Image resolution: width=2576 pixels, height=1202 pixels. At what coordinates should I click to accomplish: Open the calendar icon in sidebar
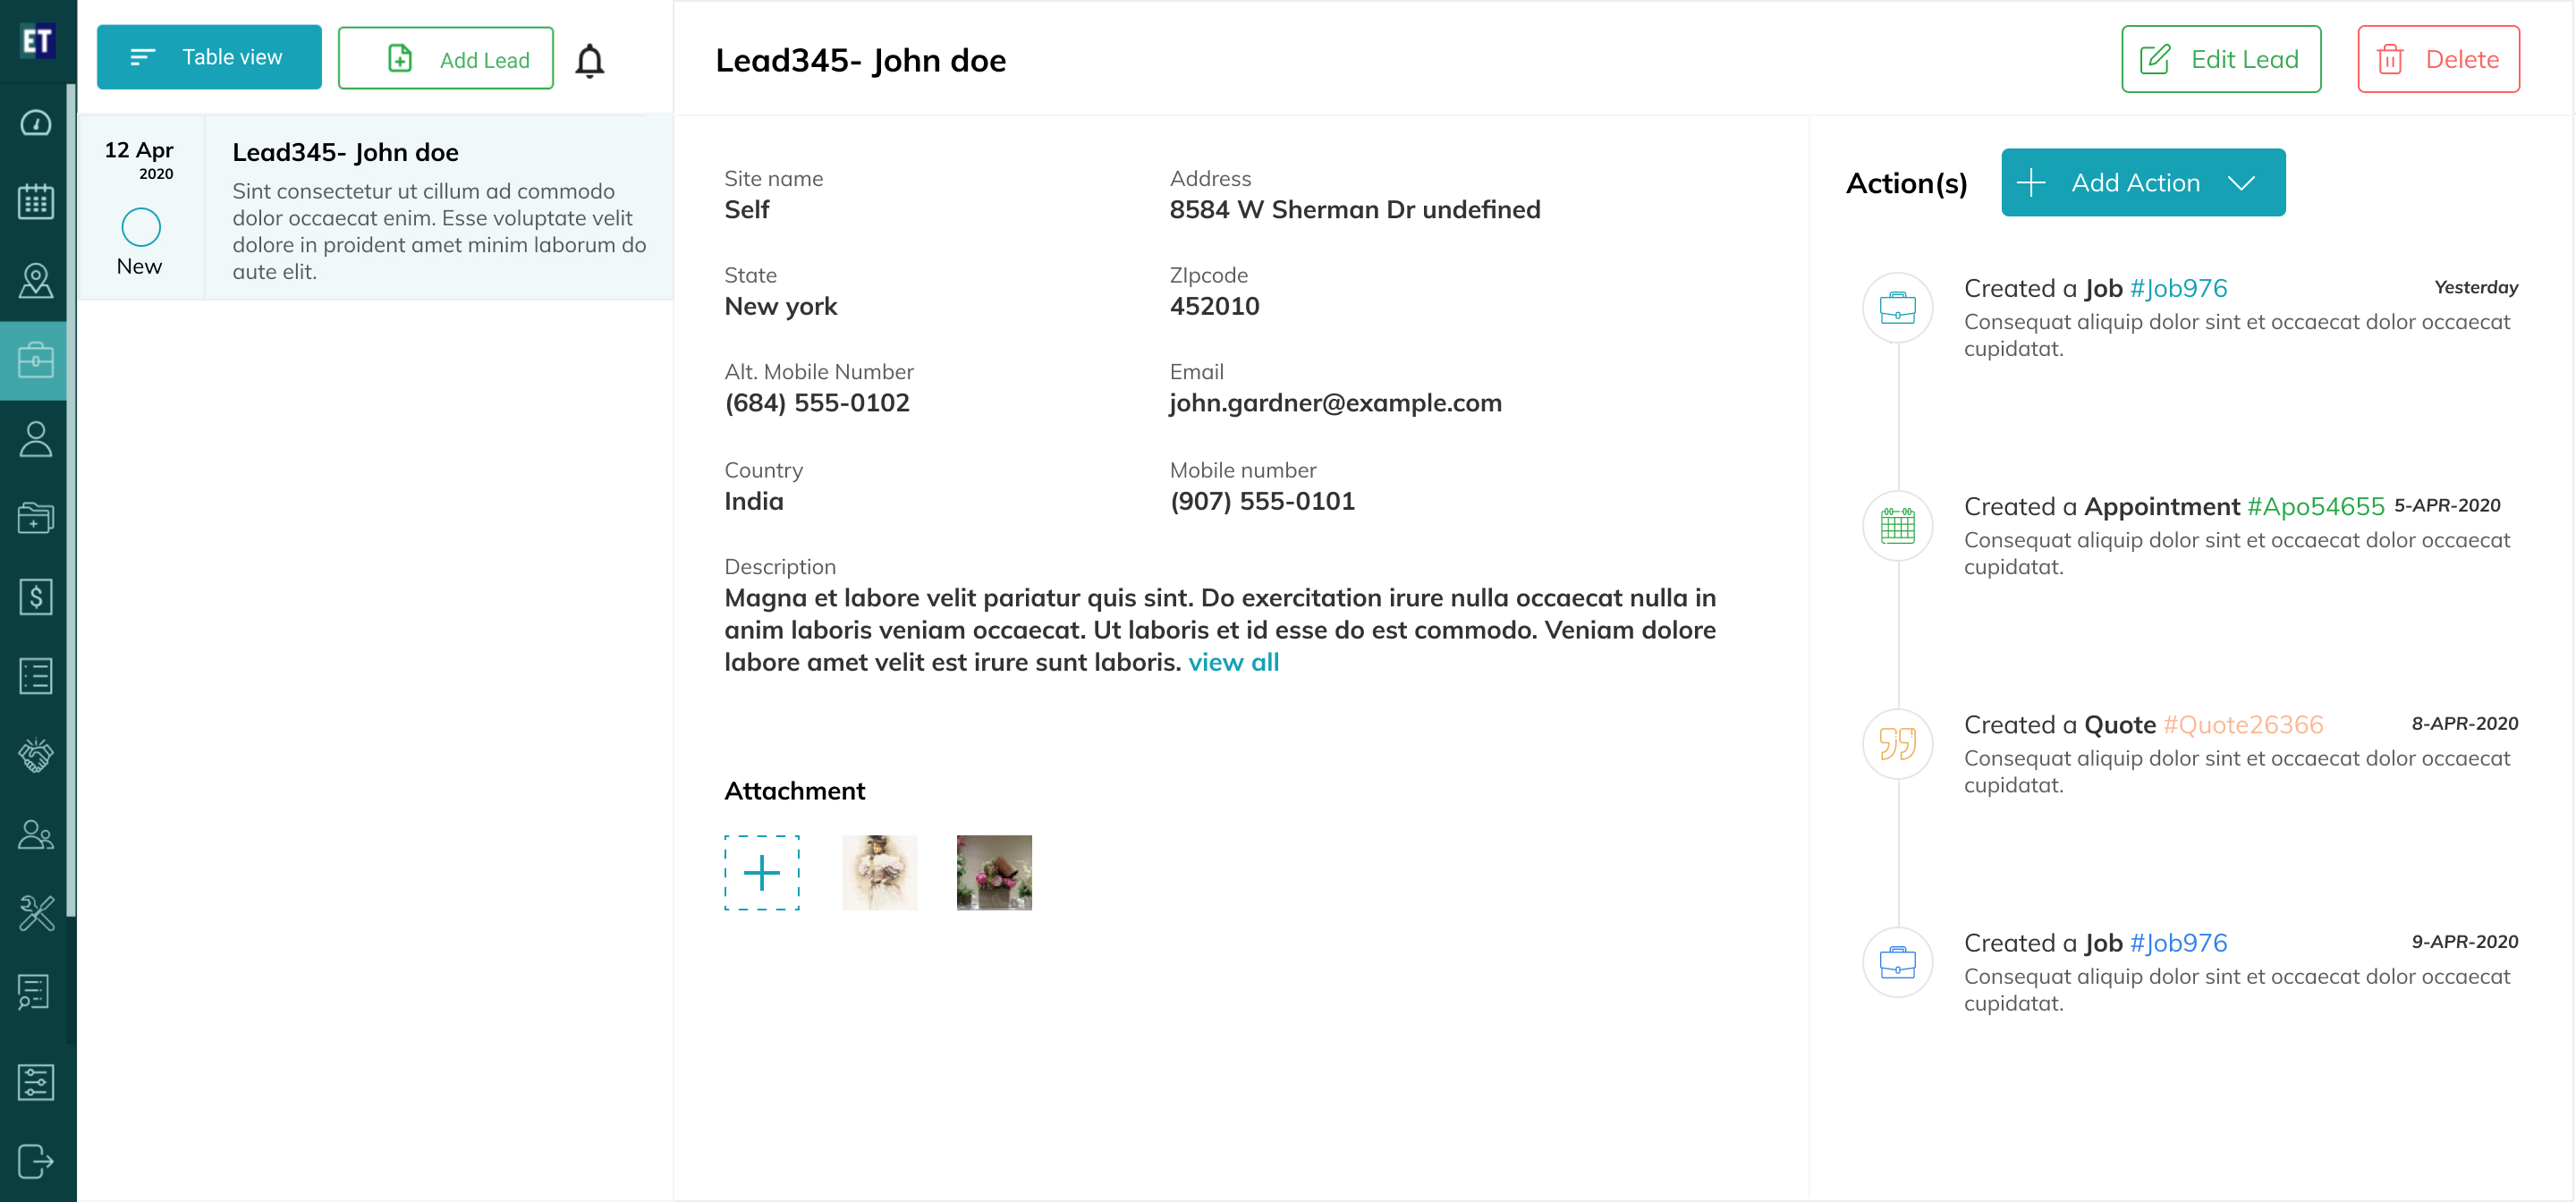click(x=36, y=202)
